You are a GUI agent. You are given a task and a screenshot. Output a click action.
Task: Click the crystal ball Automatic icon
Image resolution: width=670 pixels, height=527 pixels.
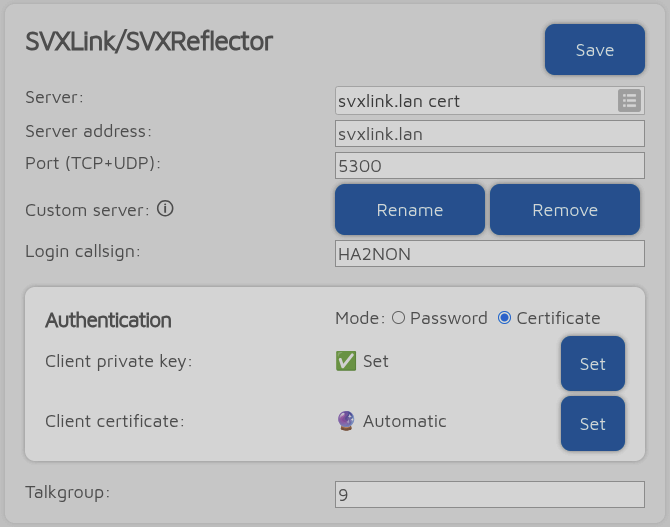[346, 421]
